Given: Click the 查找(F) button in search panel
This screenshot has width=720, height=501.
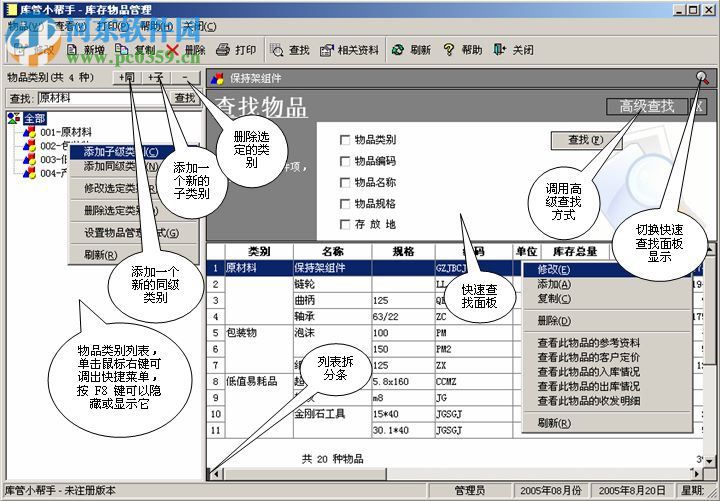Looking at the screenshot, I should point(586,140).
